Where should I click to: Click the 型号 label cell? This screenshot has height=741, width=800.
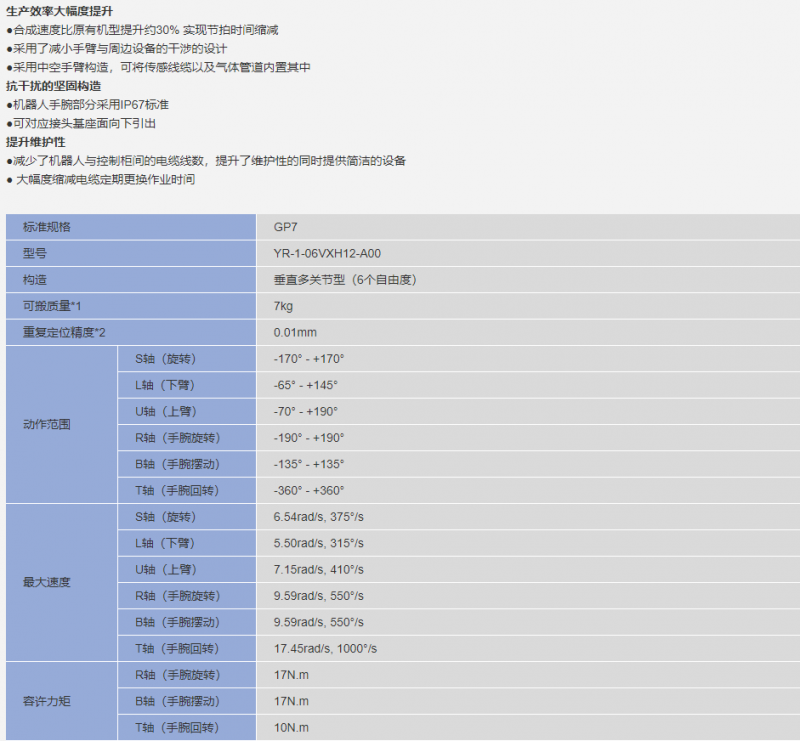(x=131, y=254)
